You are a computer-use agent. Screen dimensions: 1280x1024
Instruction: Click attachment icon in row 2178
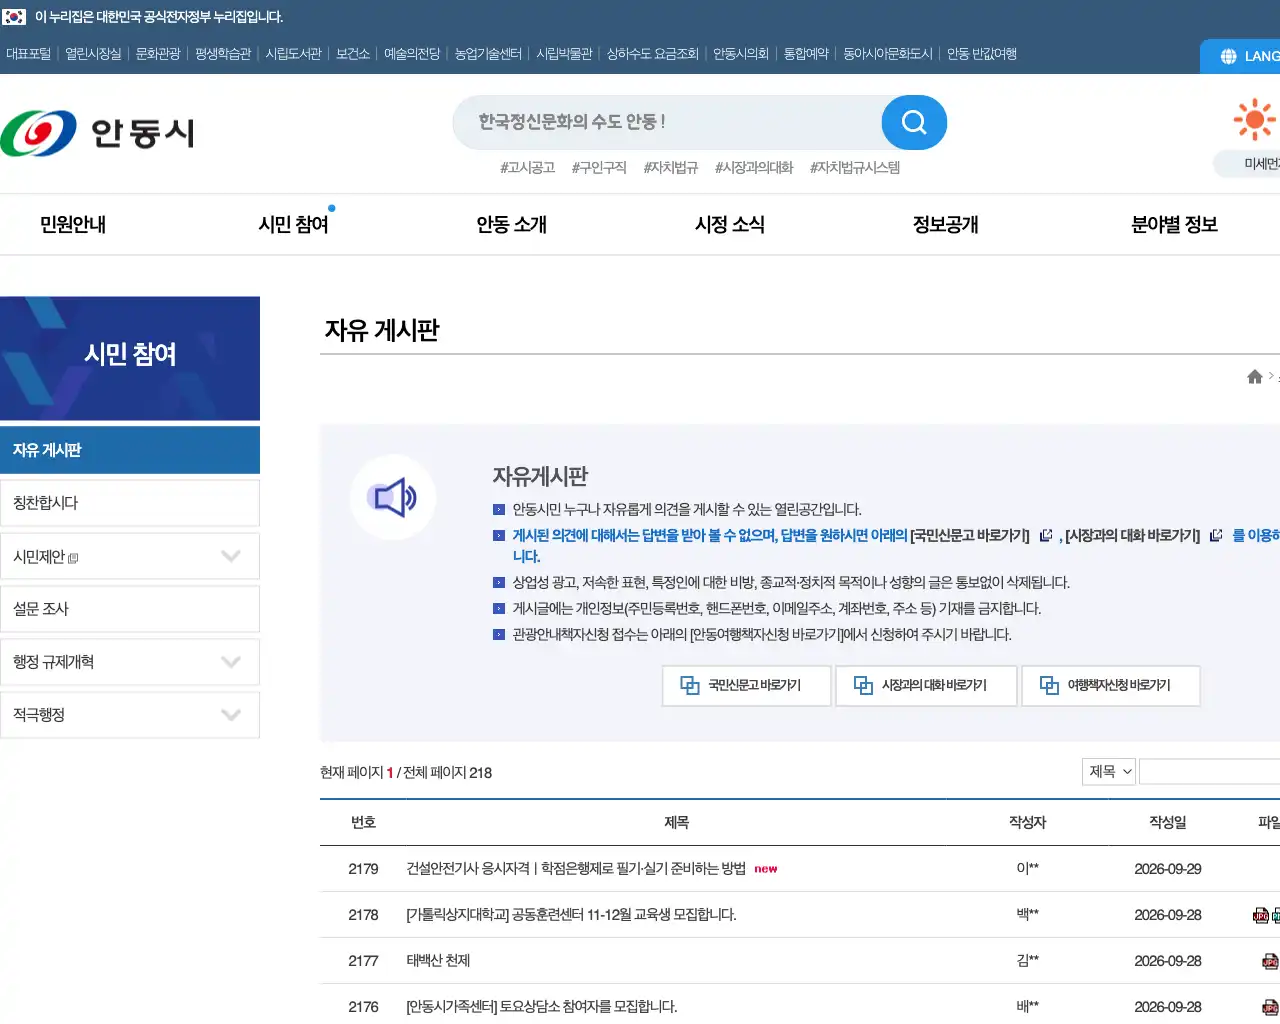click(x=1262, y=915)
